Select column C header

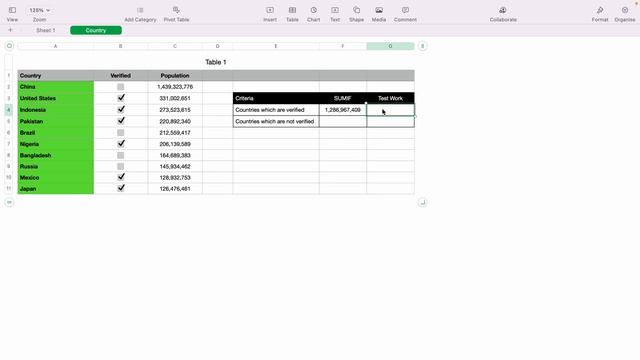pos(175,46)
